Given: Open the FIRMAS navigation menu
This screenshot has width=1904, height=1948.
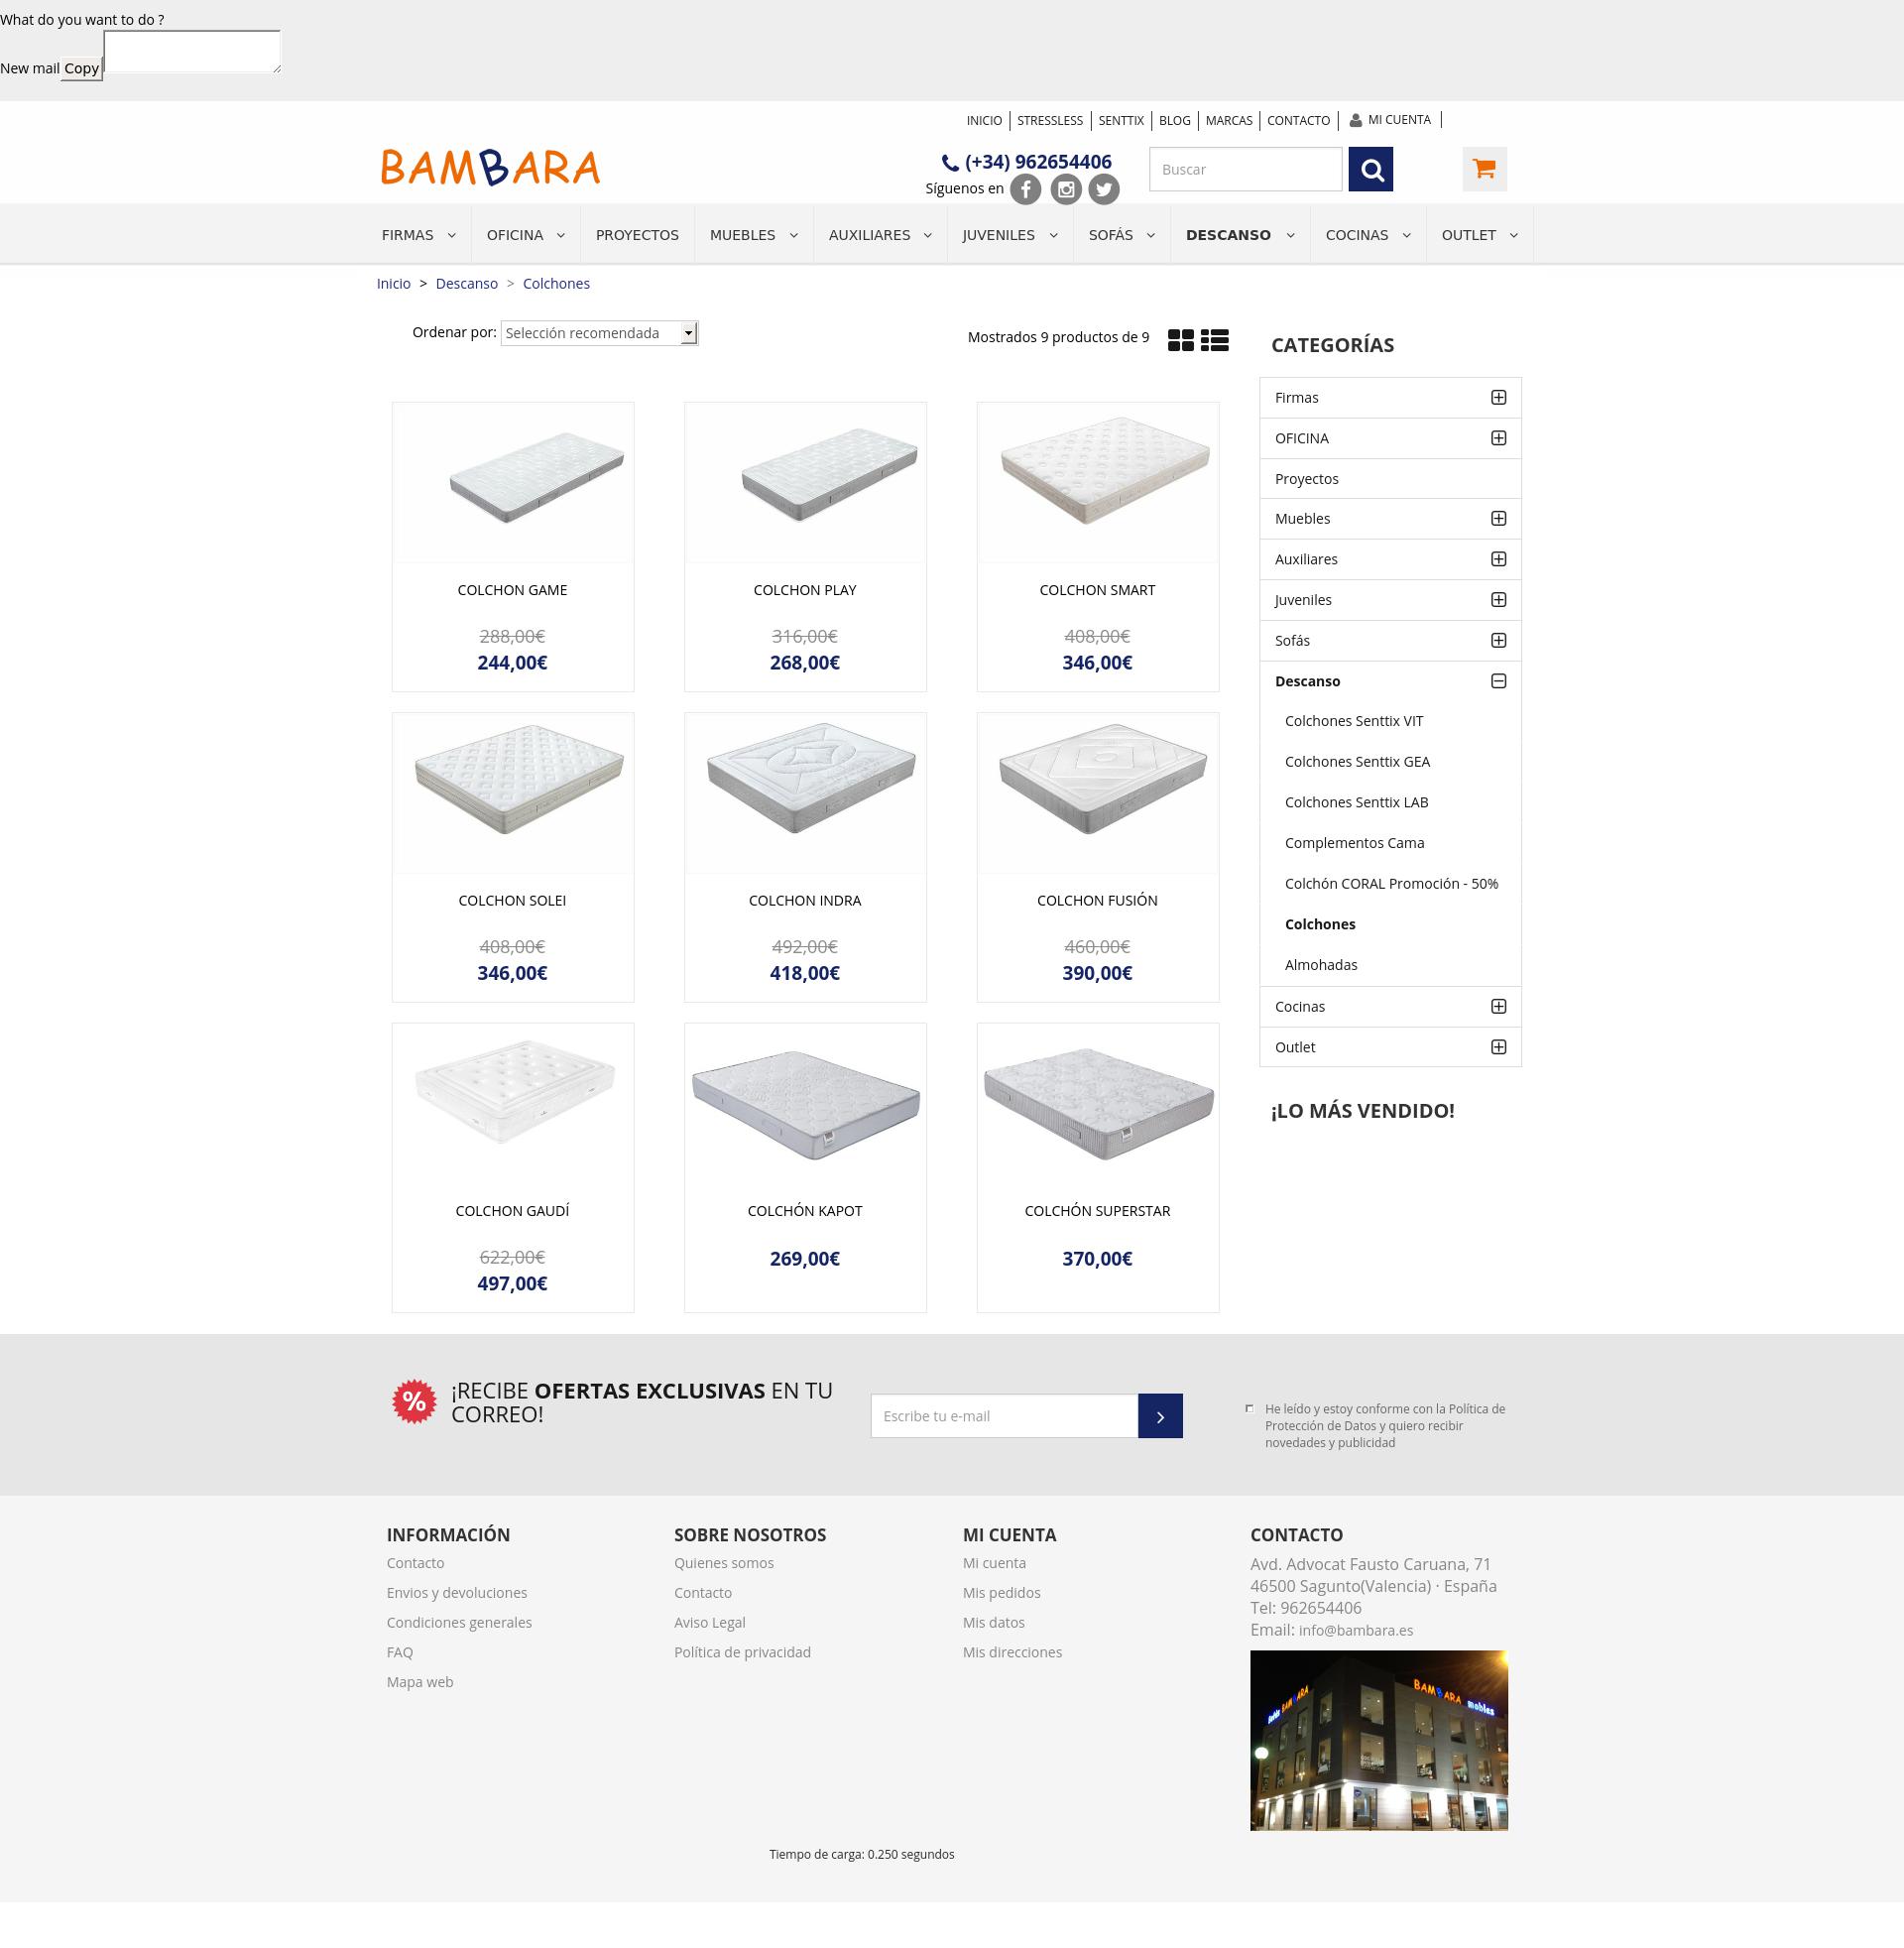Looking at the screenshot, I should 419,235.
